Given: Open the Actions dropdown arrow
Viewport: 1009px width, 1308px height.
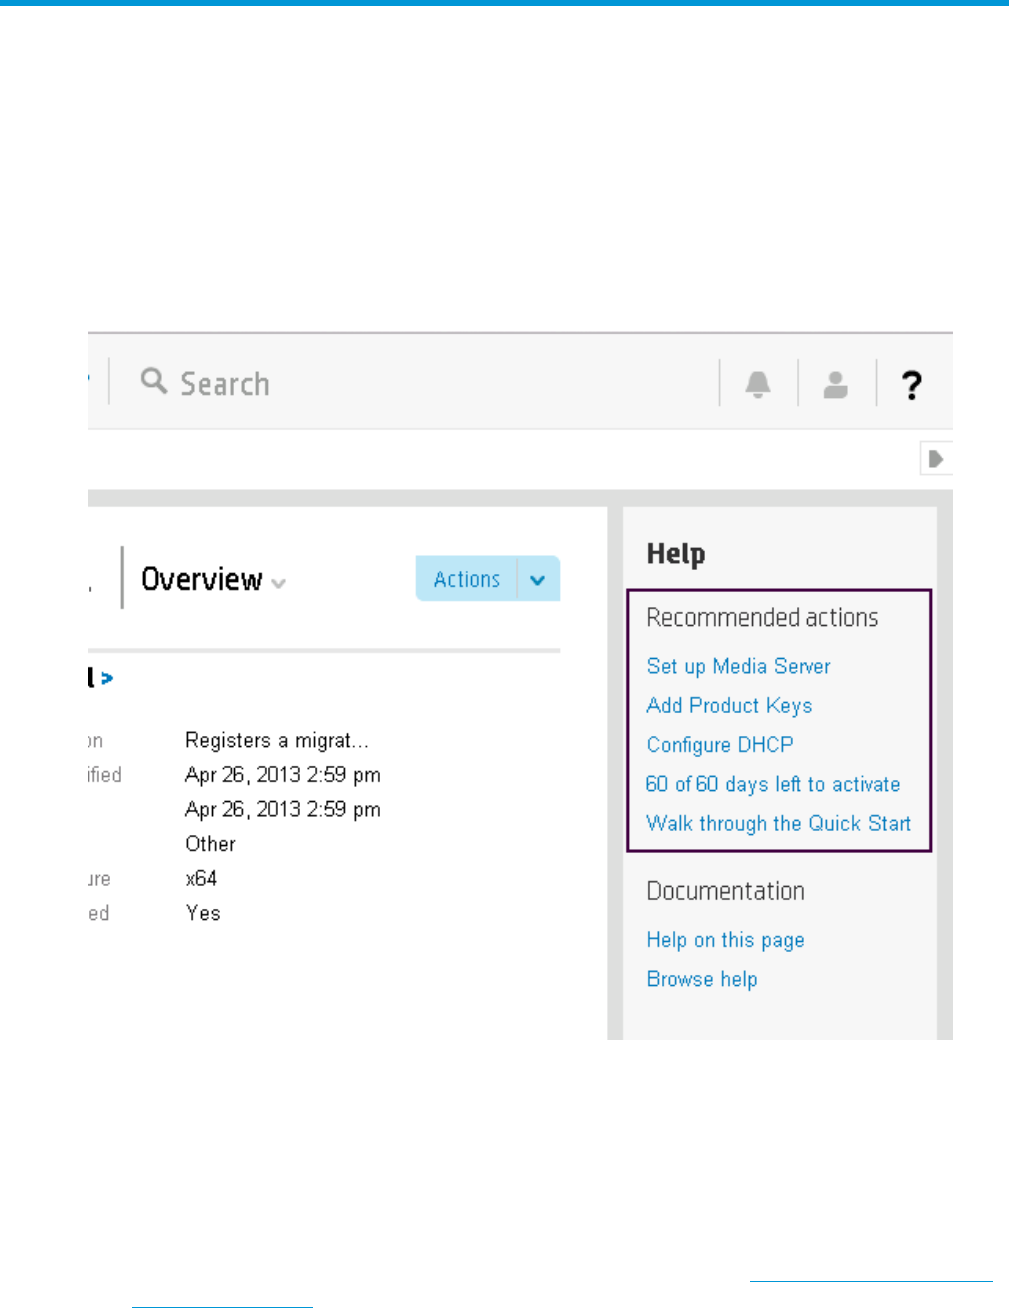Looking at the screenshot, I should [x=538, y=580].
